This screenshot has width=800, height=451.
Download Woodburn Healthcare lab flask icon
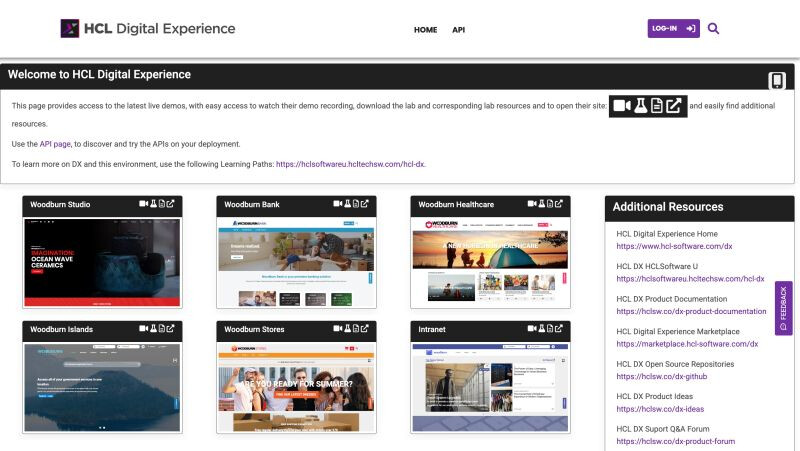[x=542, y=204]
